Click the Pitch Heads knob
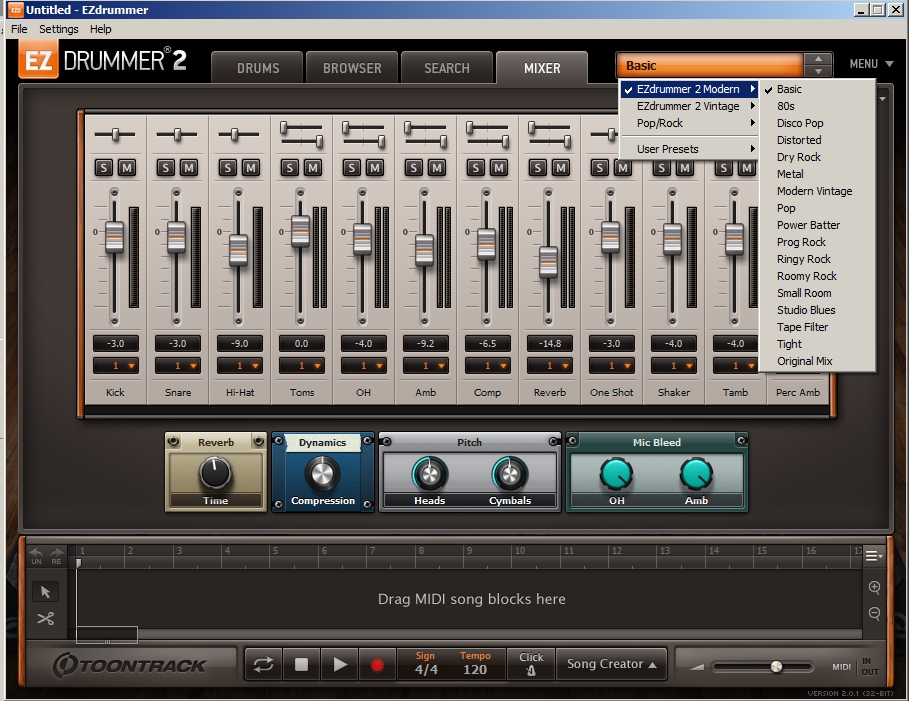Screen dimensions: 909x701 (x=430, y=474)
